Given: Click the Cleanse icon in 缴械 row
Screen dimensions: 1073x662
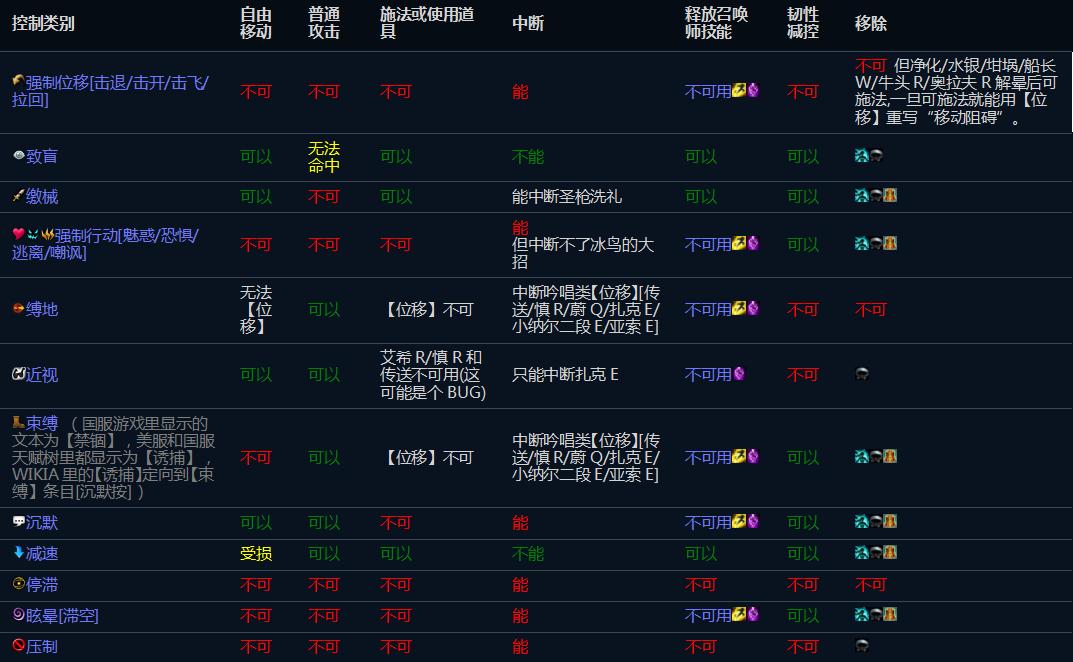Looking at the screenshot, I should 862,196.
